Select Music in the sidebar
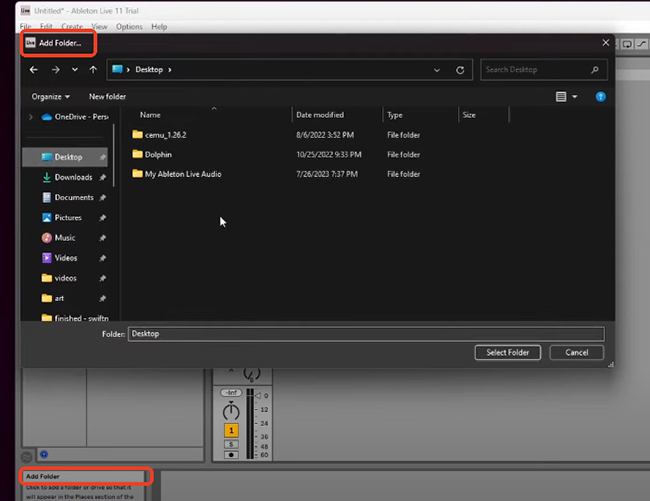This screenshot has width=650, height=501. pos(65,238)
